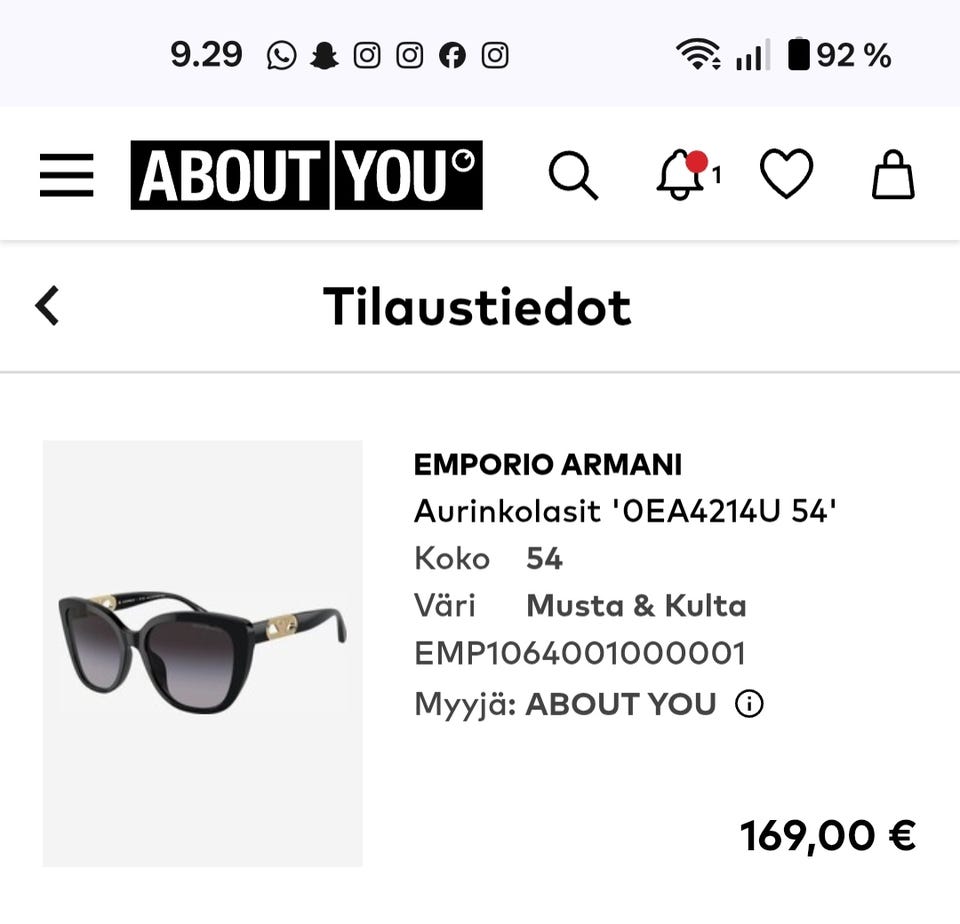
Task: Tap the Wi-Fi status icon
Action: pyautogui.click(x=696, y=56)
